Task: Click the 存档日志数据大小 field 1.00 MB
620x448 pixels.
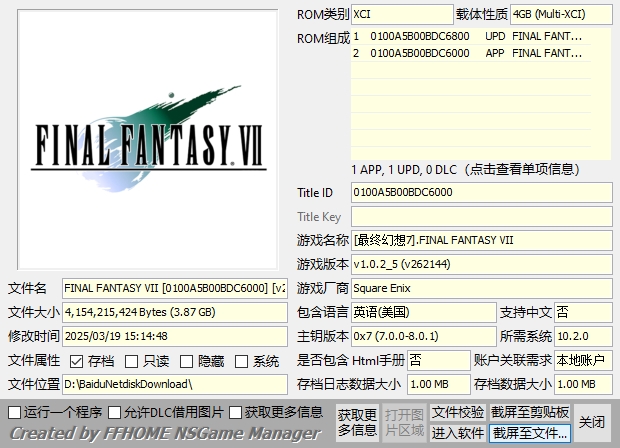Action: click(x=439, y=384)
